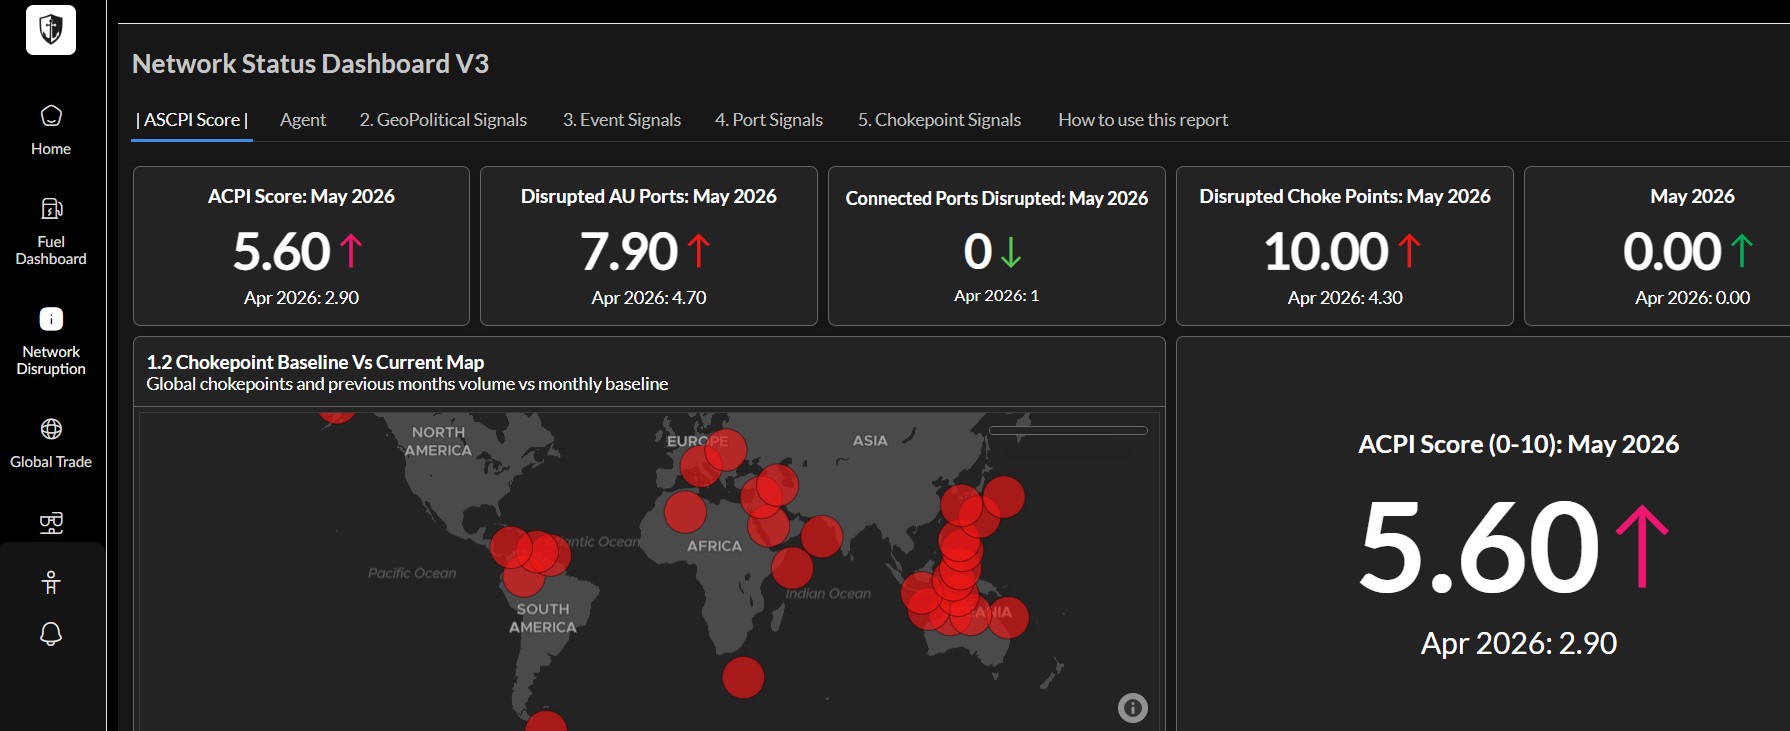The height and width of the screenshot is (731, 1790).
Task: Click the red marker below South America
Action: 546,722
